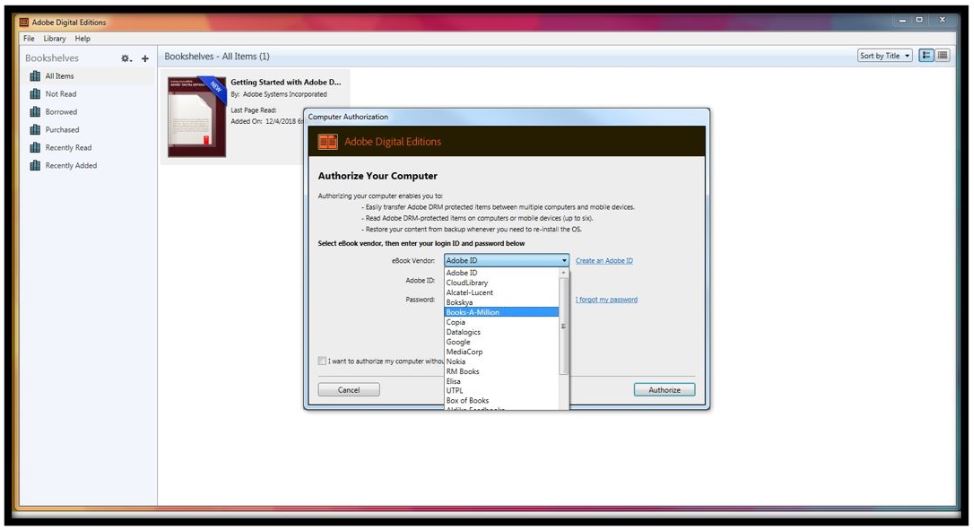Click the Getting Started with Adobe D... title

(x=286, y=82)
